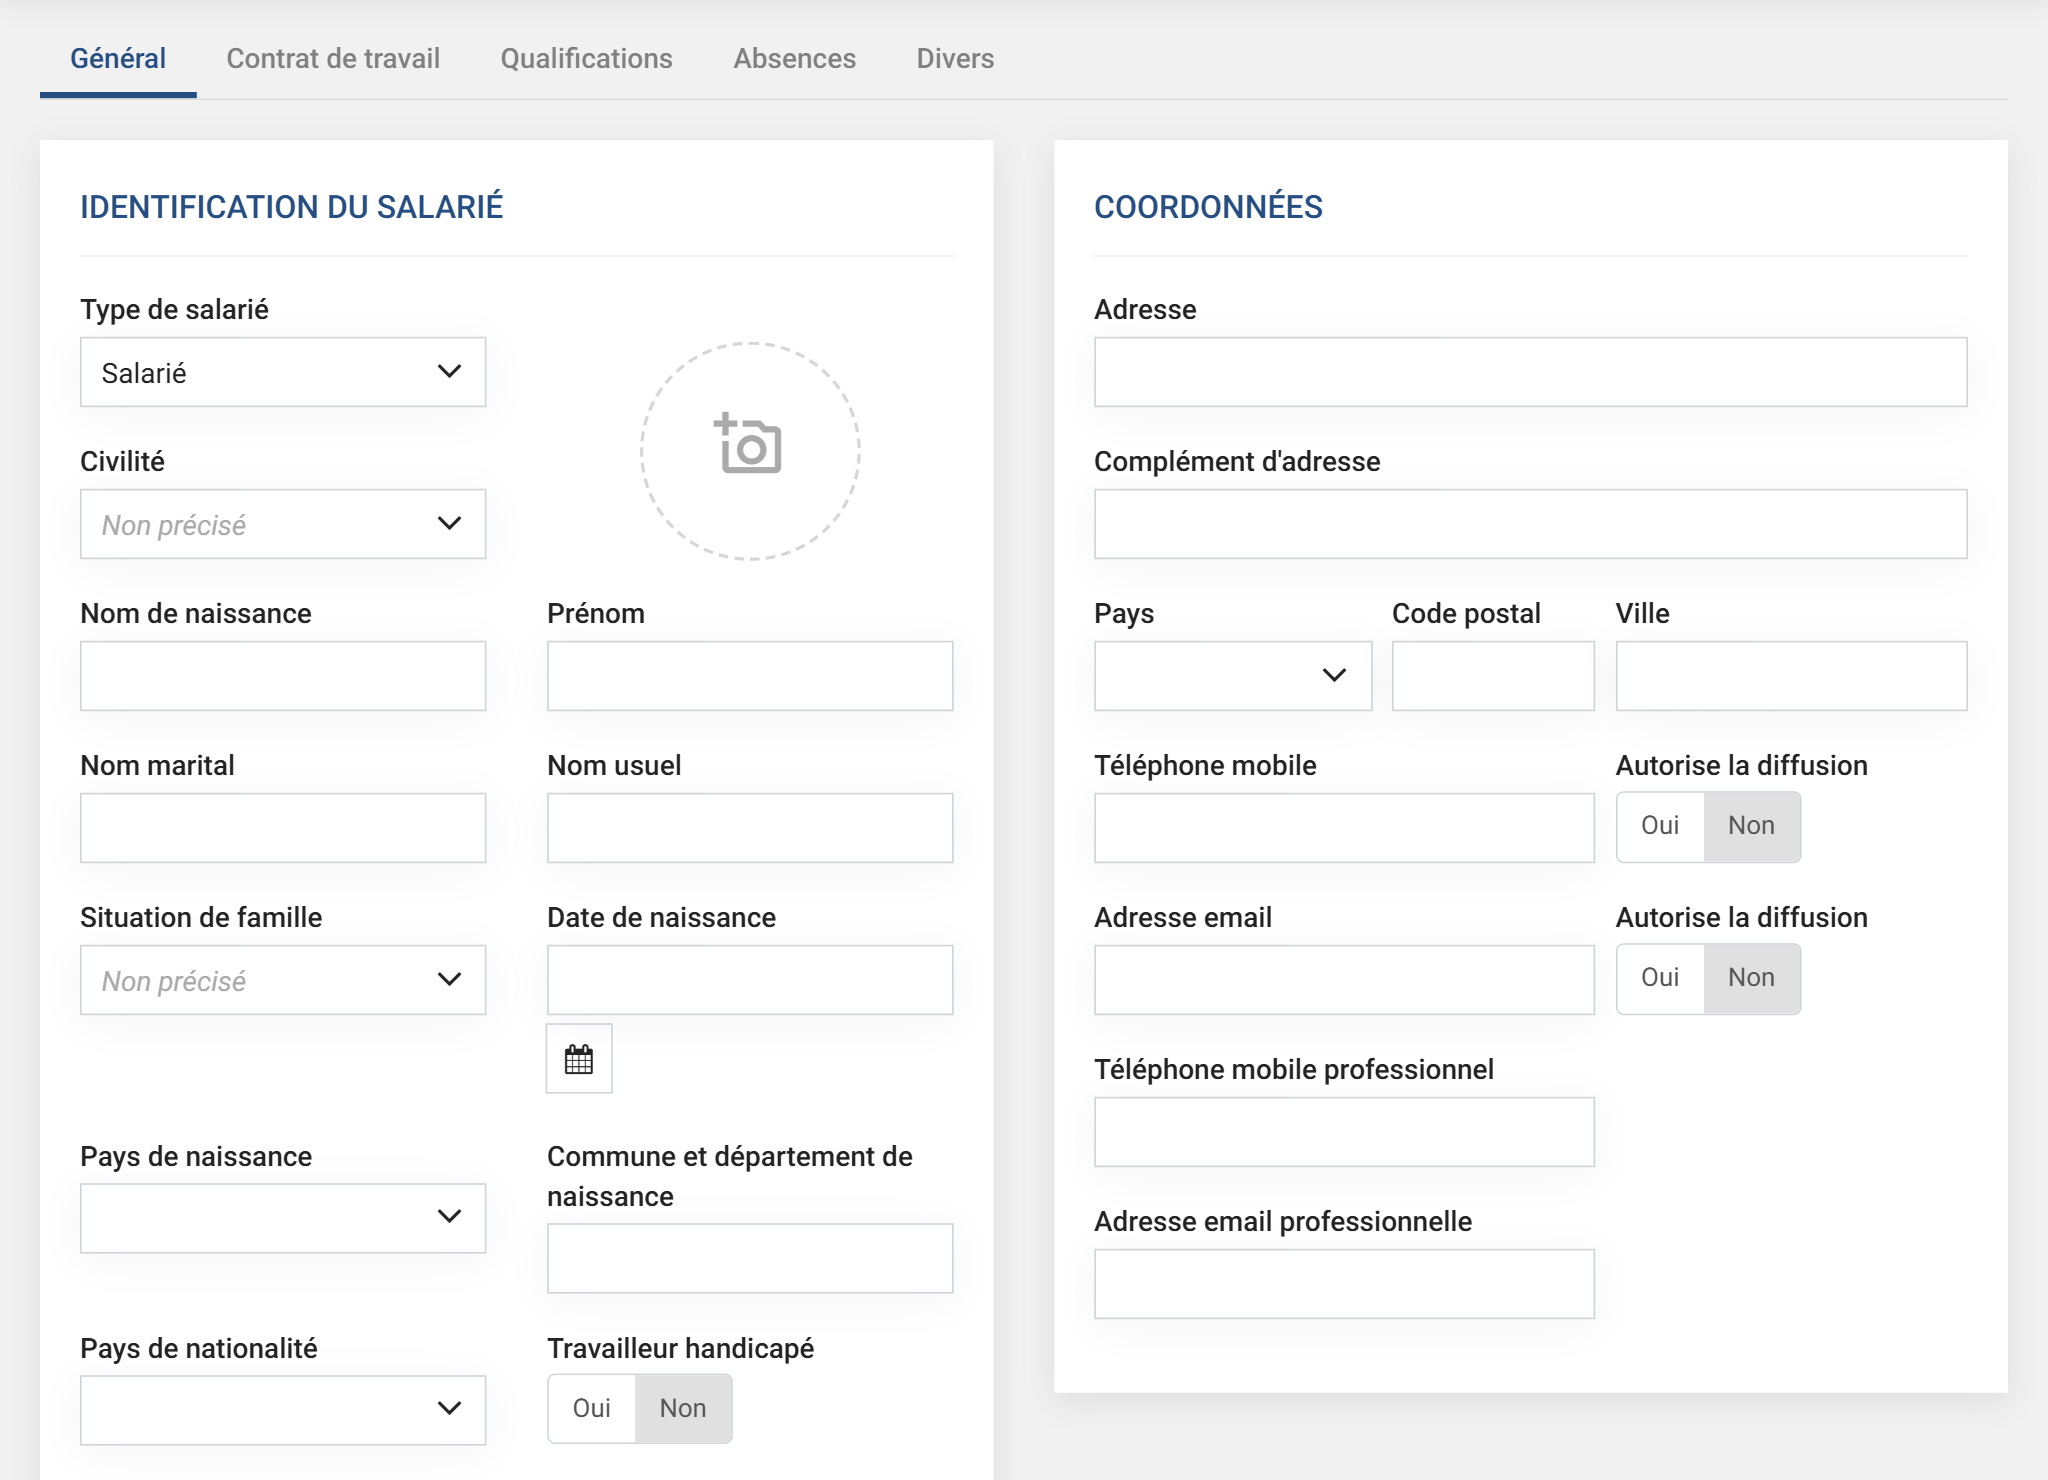This screenshot has height=1480, width=2048.
Task: Open the Pays dropdown in Coordonnées
Action: 1232,676
